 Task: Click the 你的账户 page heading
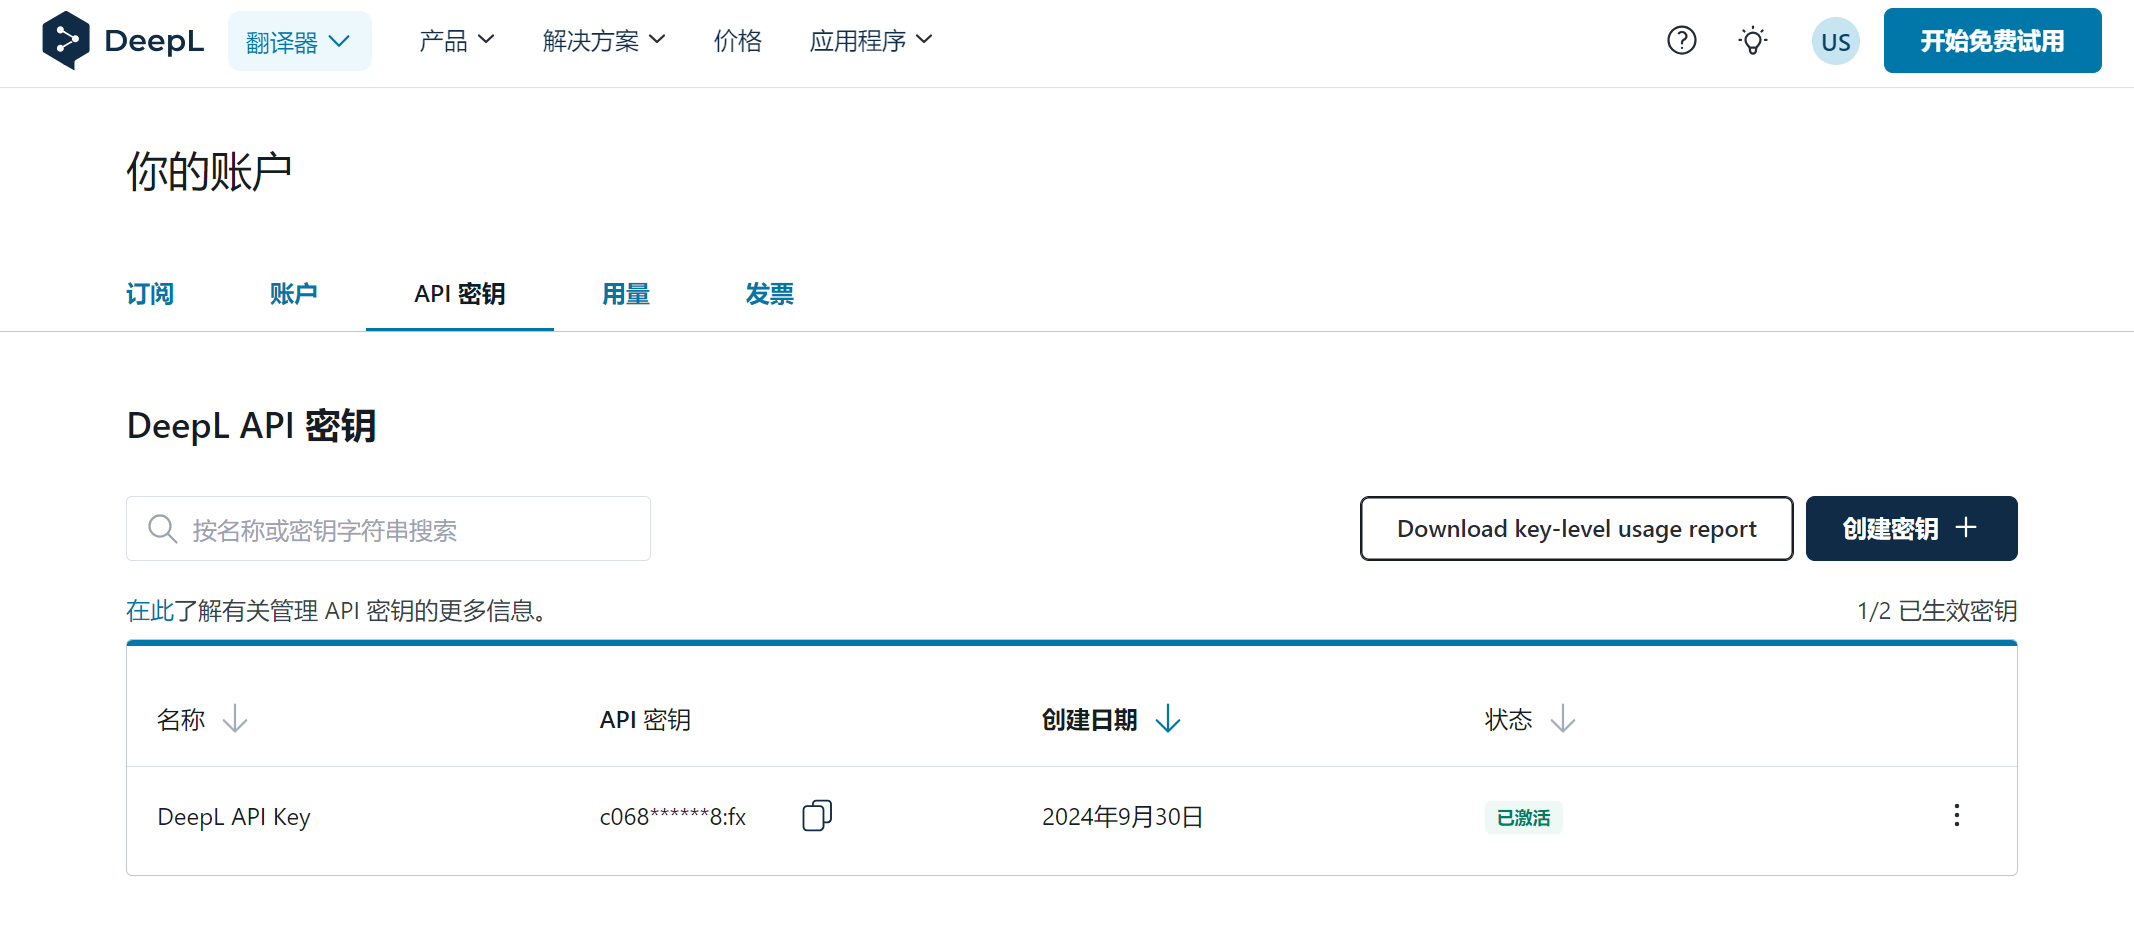[209, 172]
